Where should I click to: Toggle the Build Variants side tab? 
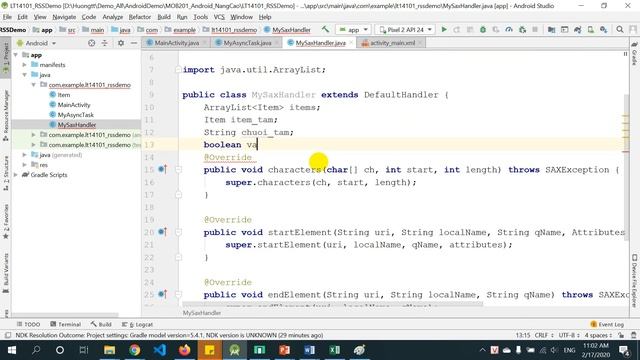coord(6,273)
